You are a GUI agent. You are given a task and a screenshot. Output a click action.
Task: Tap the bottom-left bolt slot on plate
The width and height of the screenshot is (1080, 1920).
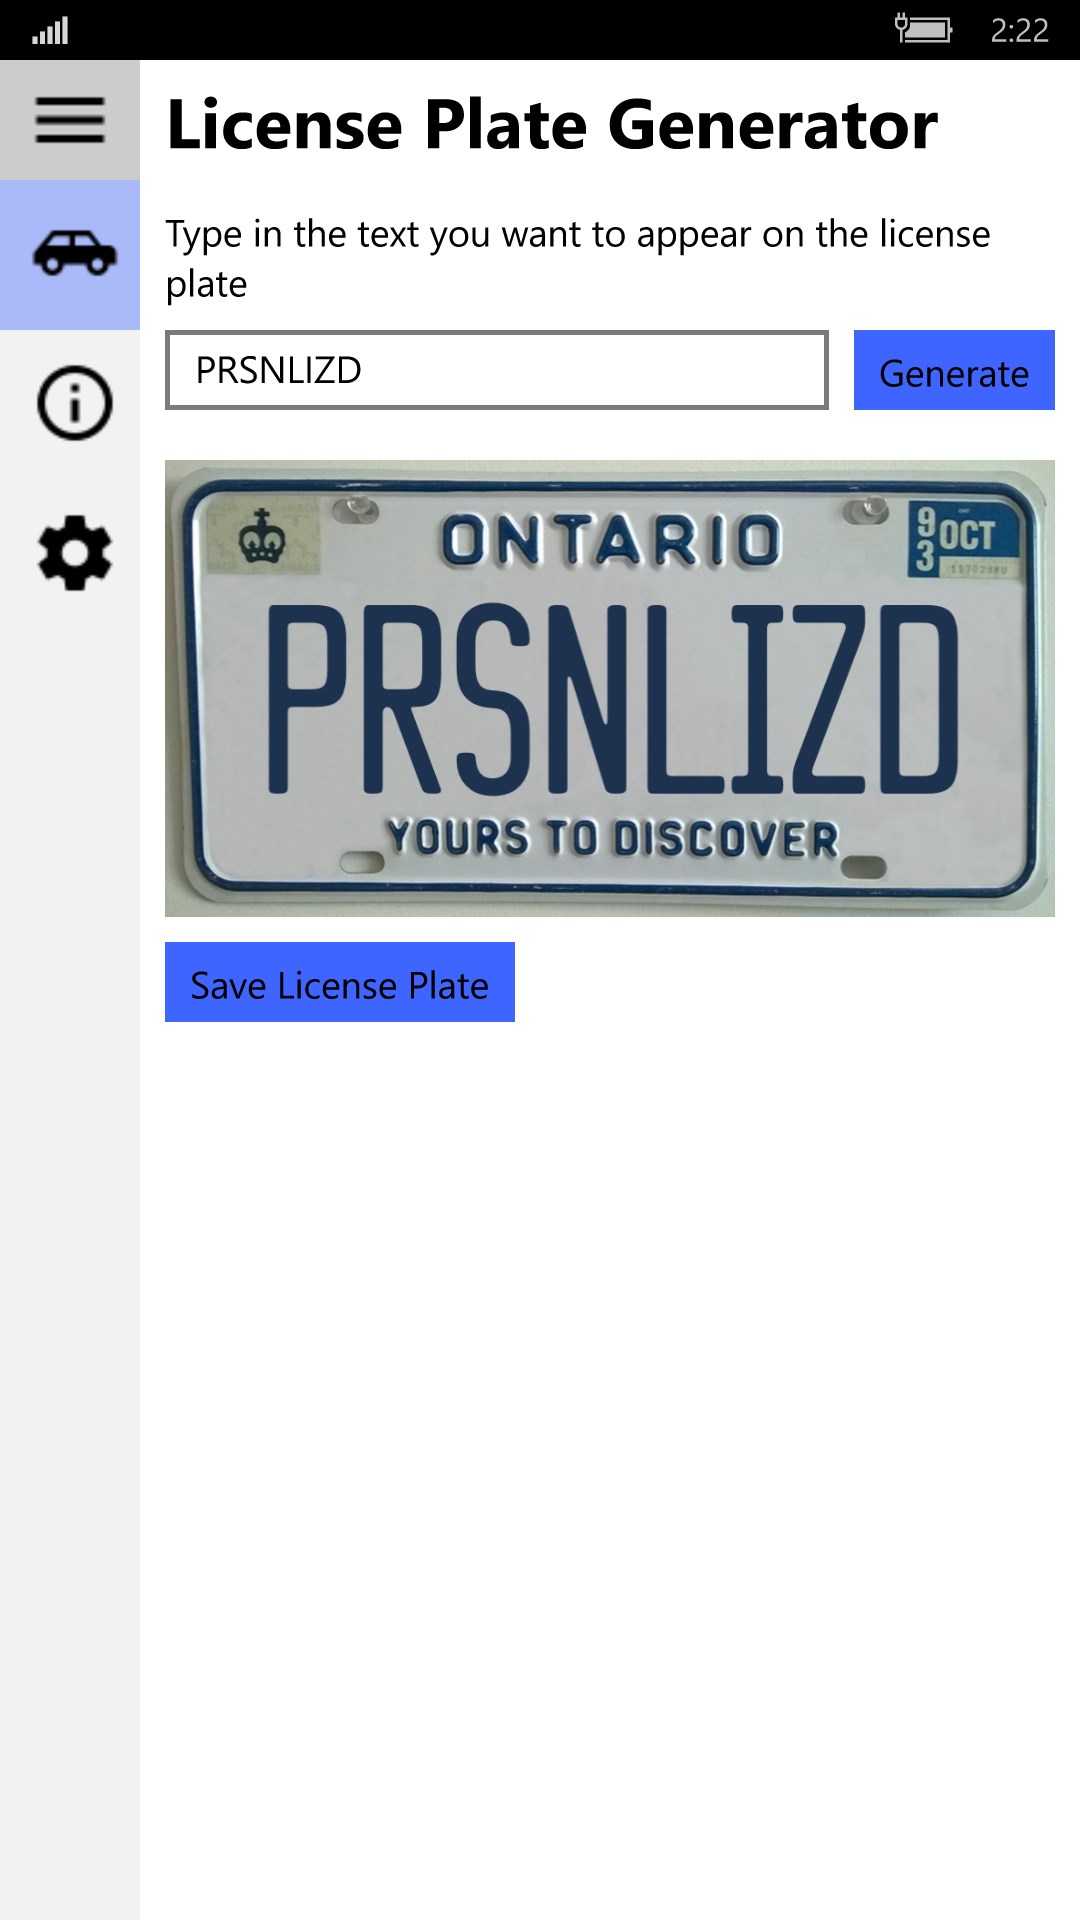point(362,862)
